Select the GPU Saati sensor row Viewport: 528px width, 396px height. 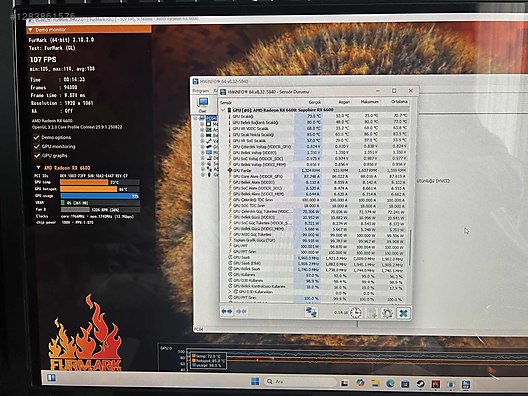pos(318,258)
